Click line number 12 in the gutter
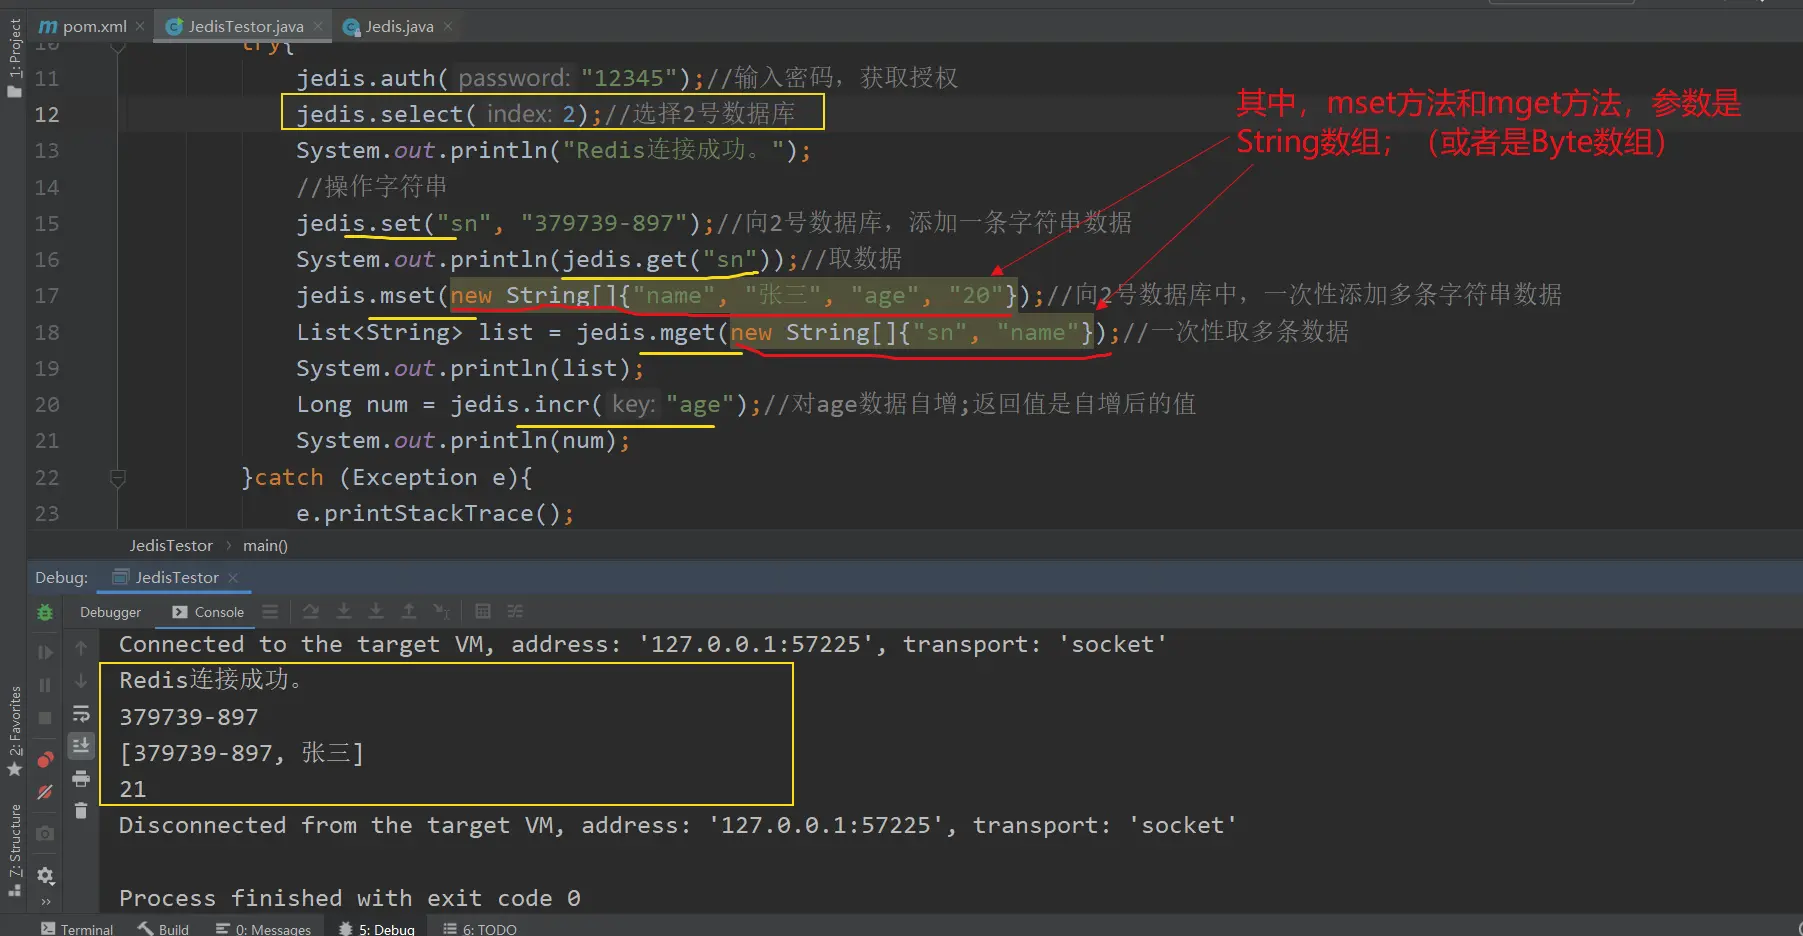1803x936 pixels. pyautogui.click(x=47, y=114)
